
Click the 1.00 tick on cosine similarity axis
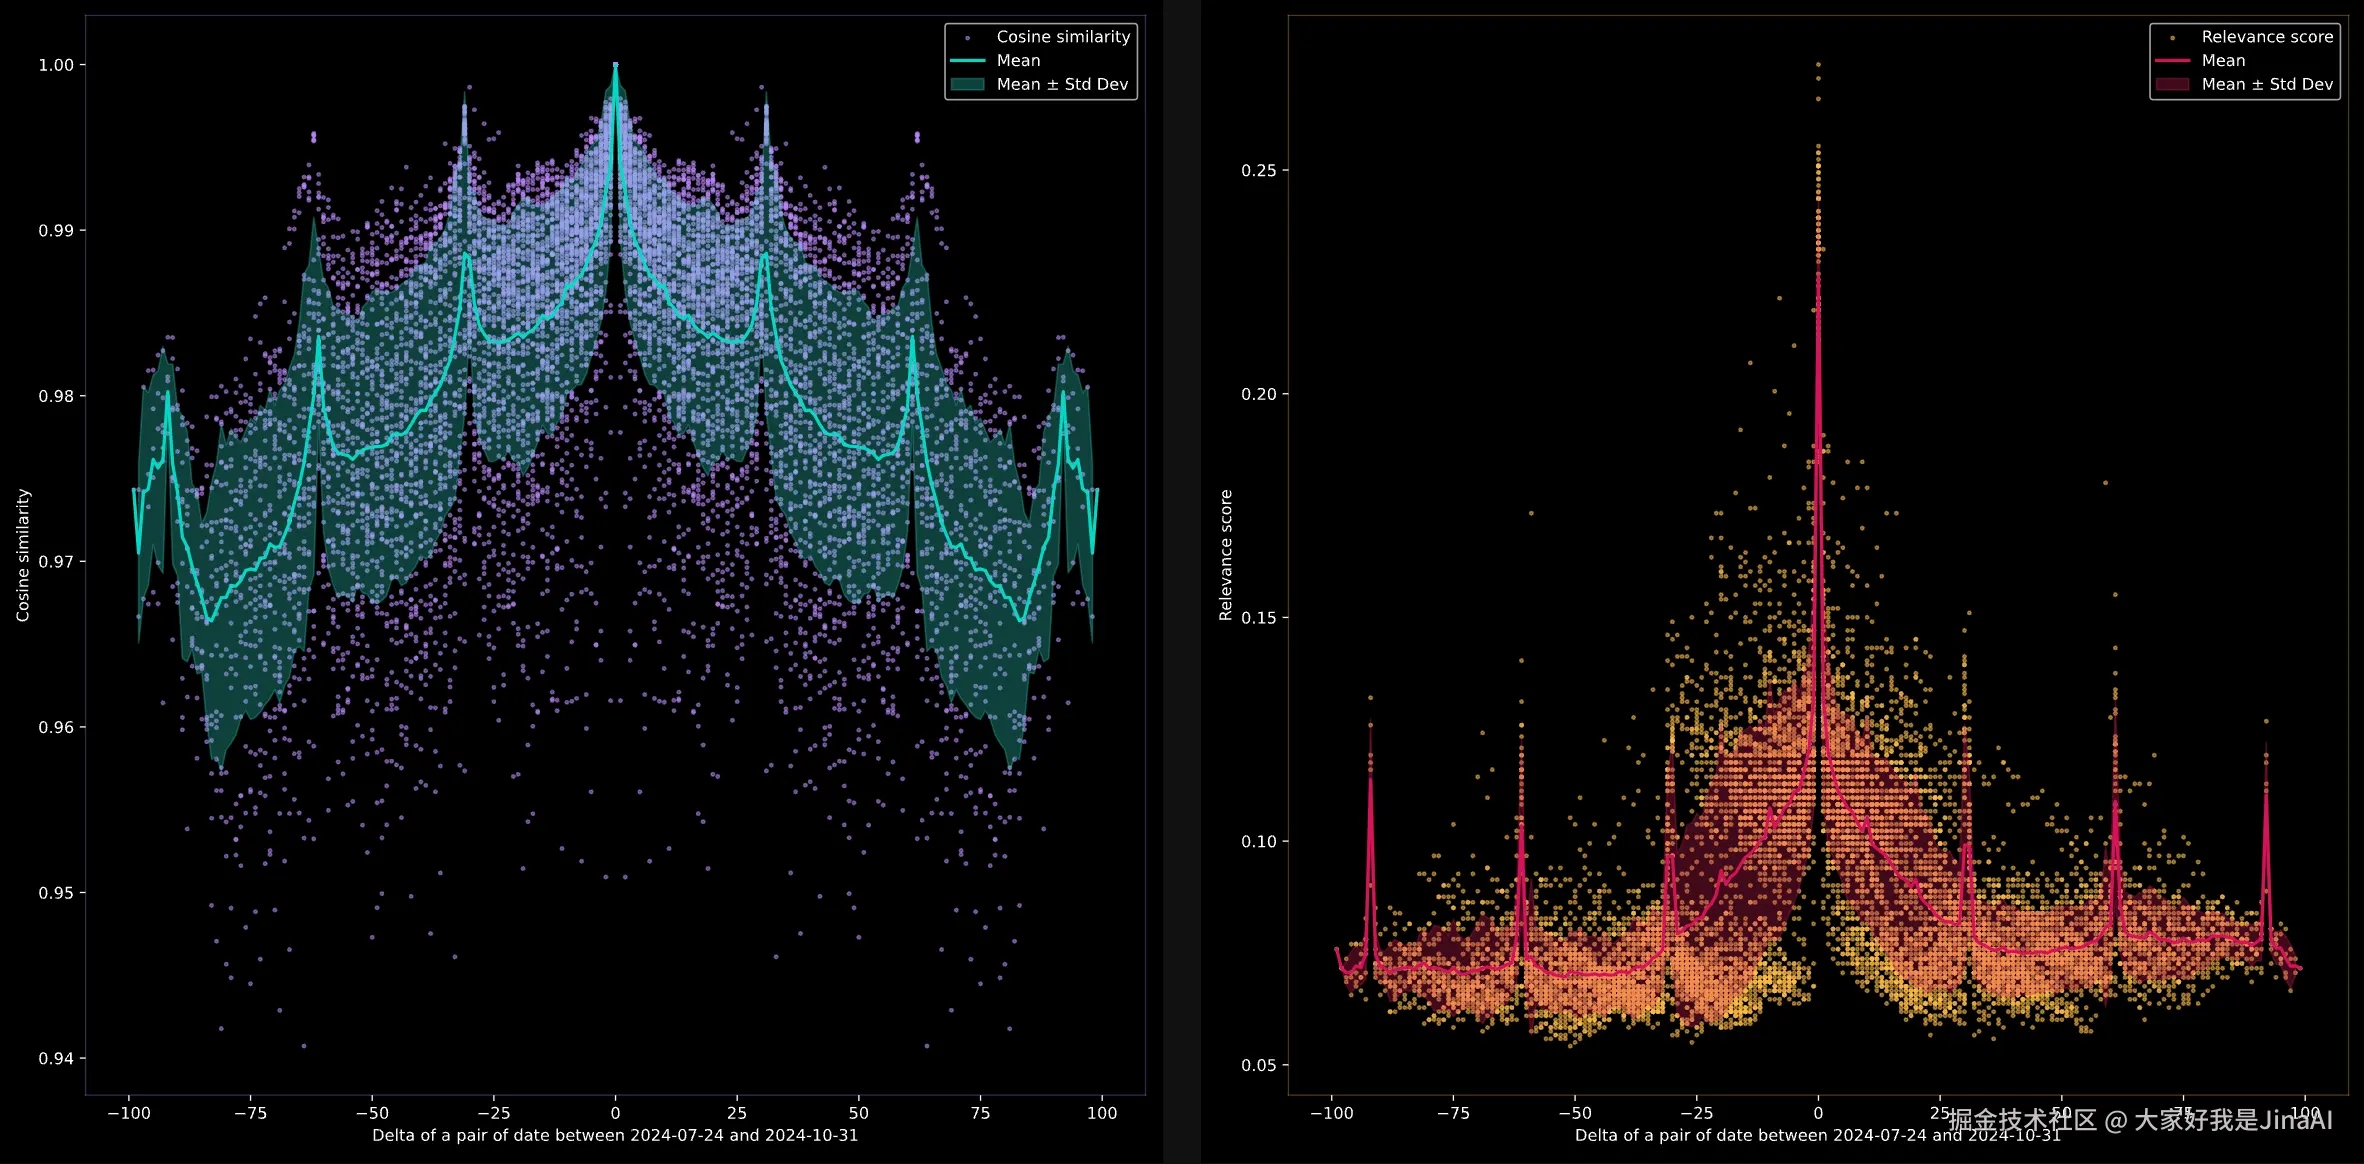pos(56,65)
